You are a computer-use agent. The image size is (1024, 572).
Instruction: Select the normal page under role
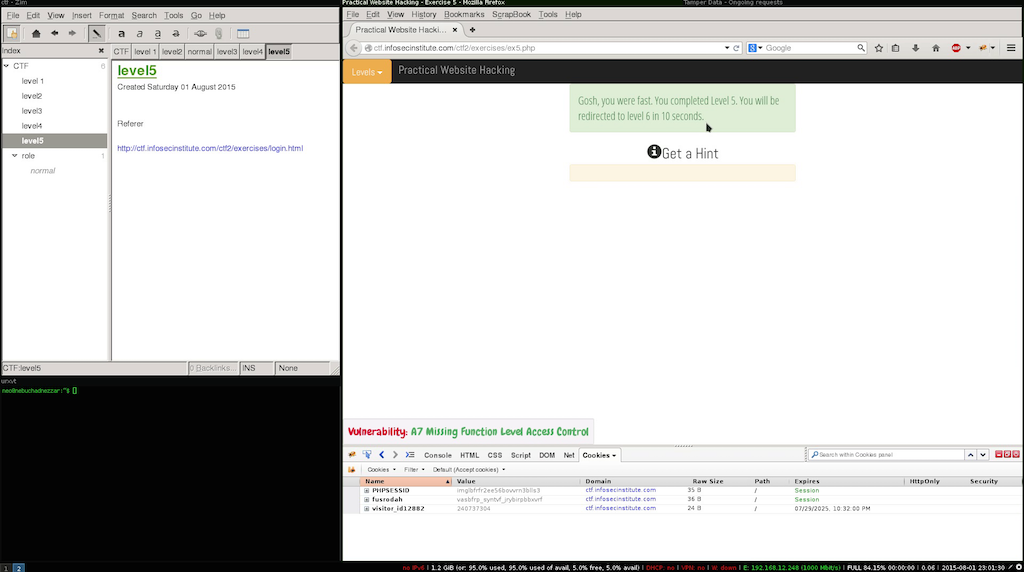[x=42, y=170]
